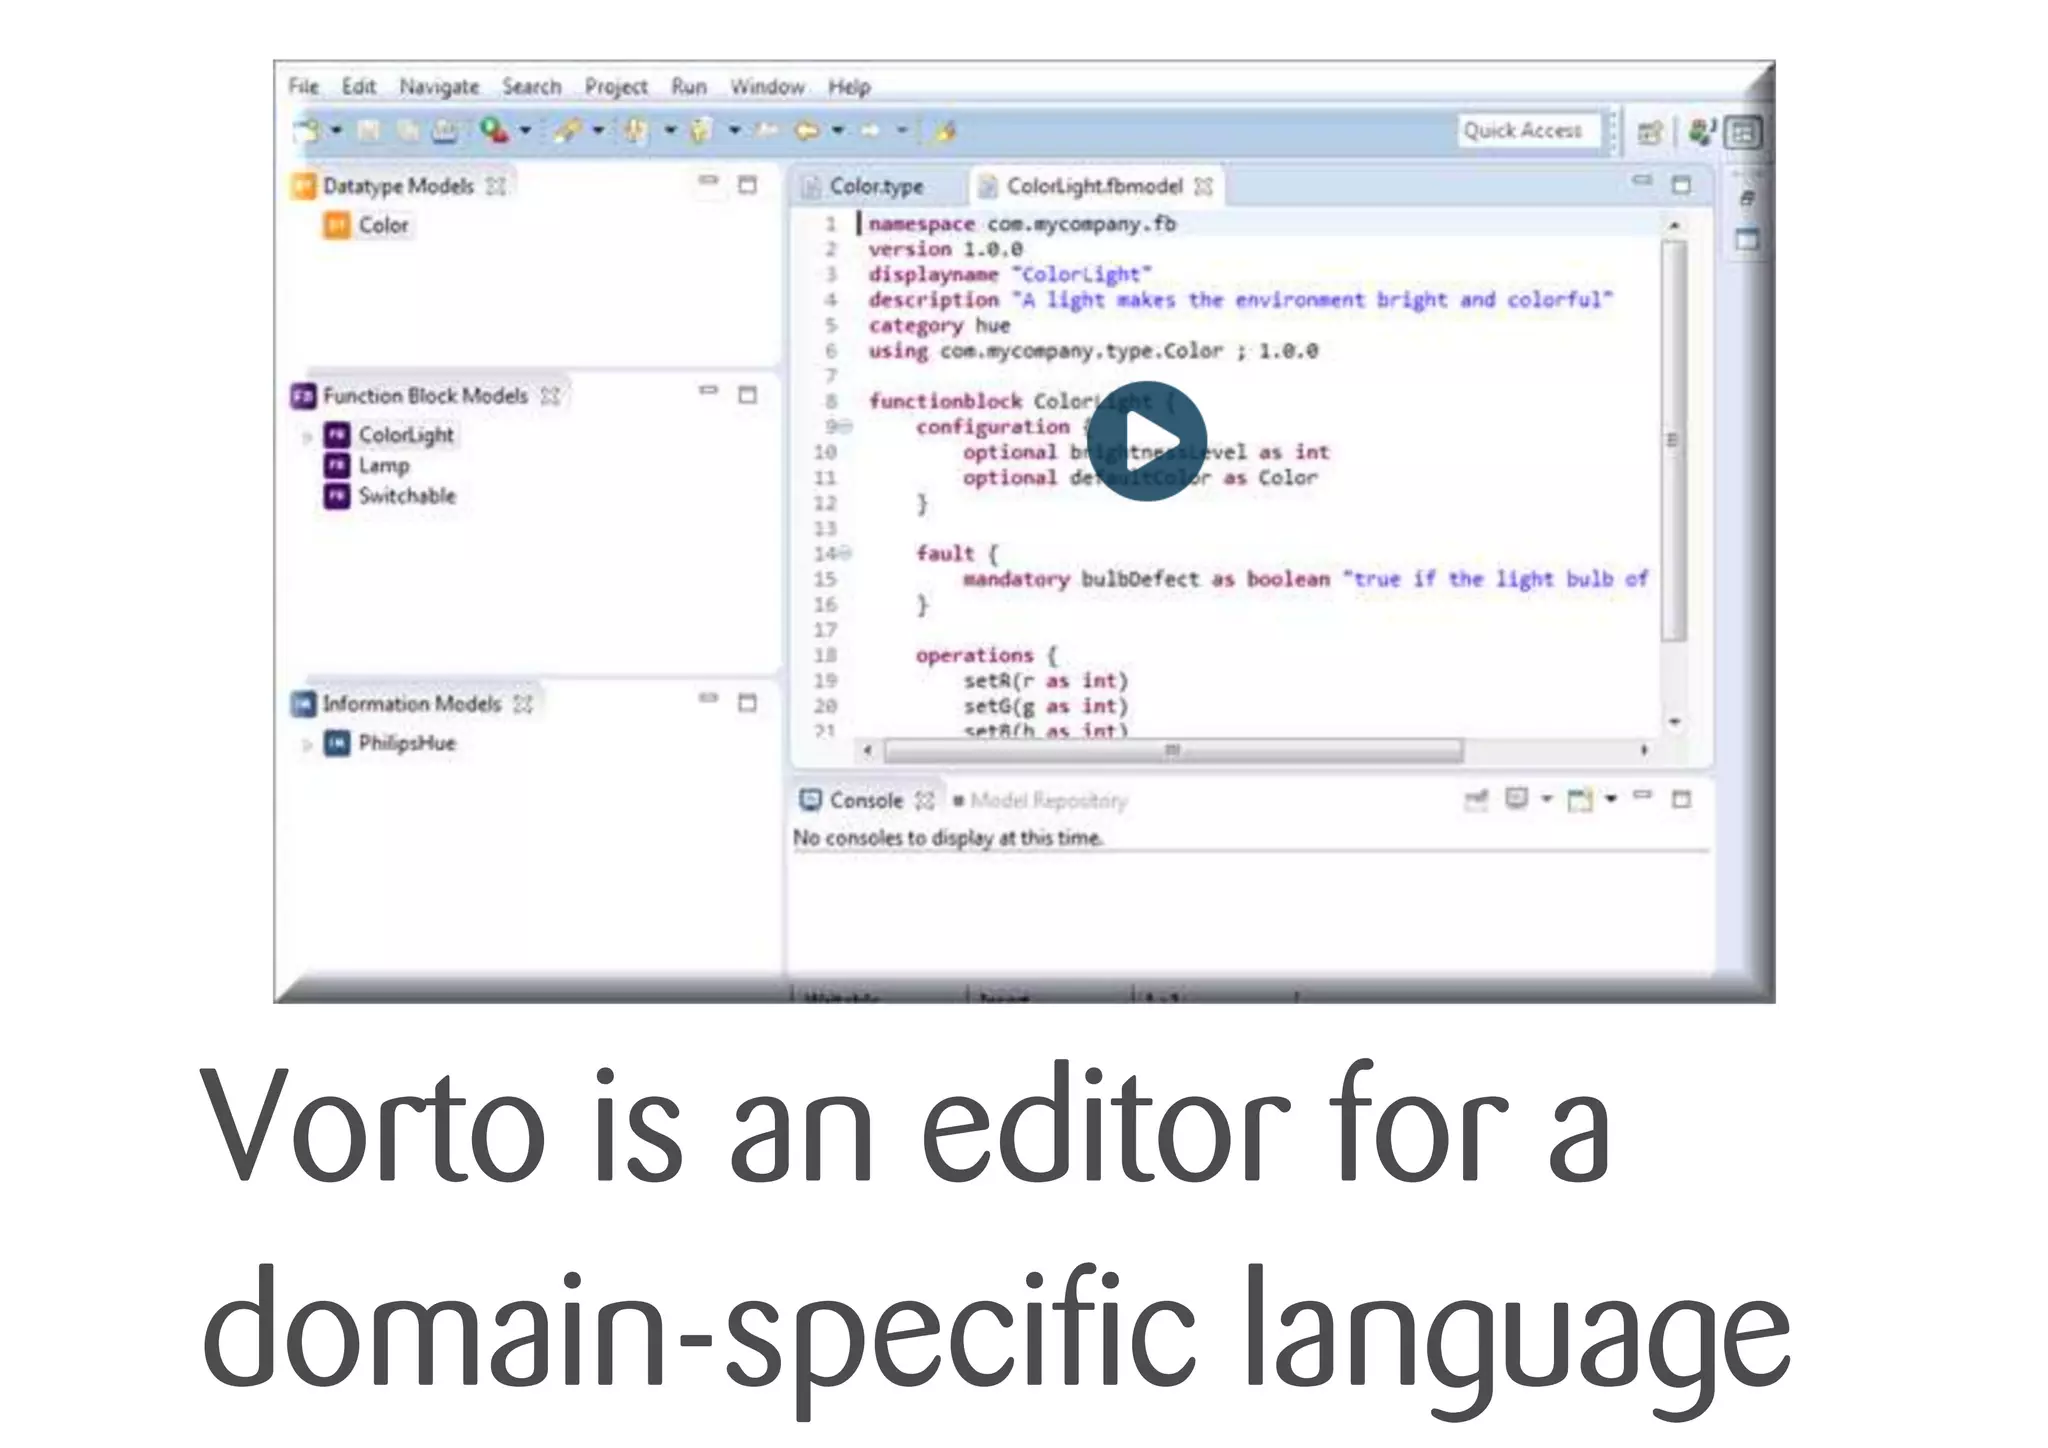Viewport: 2048px width, 1448px height.
Task: Select the PhilipsHue information model
Action: (x=407, y=743)
